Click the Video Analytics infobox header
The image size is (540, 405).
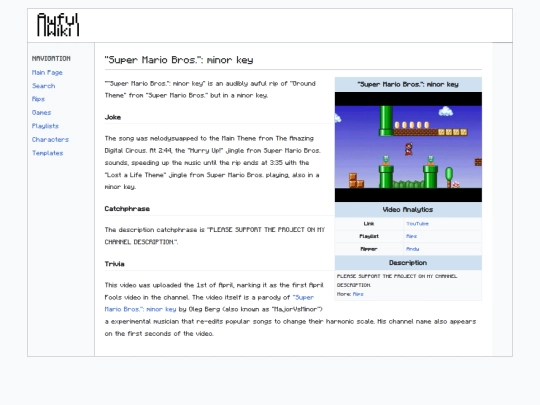click(408, 210)
